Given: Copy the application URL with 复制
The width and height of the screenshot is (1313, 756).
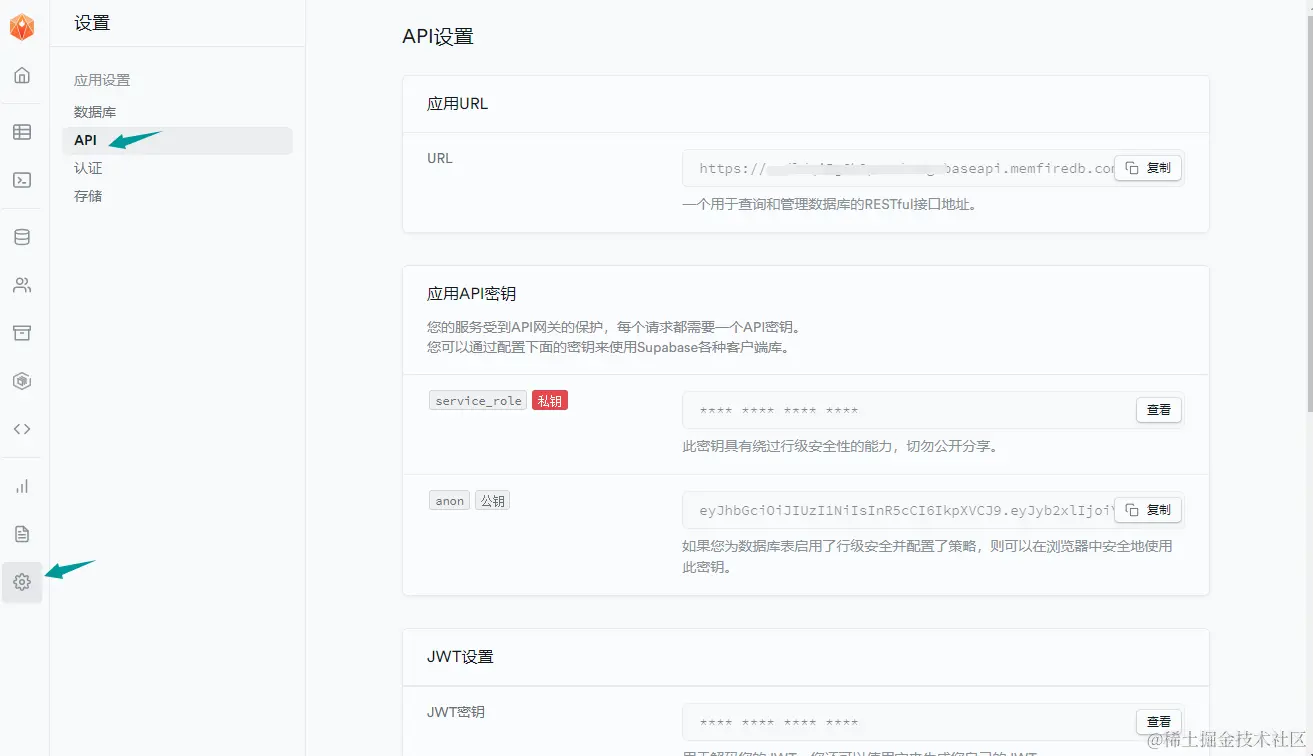Looking at the screenshot, I should [1148, 168].
